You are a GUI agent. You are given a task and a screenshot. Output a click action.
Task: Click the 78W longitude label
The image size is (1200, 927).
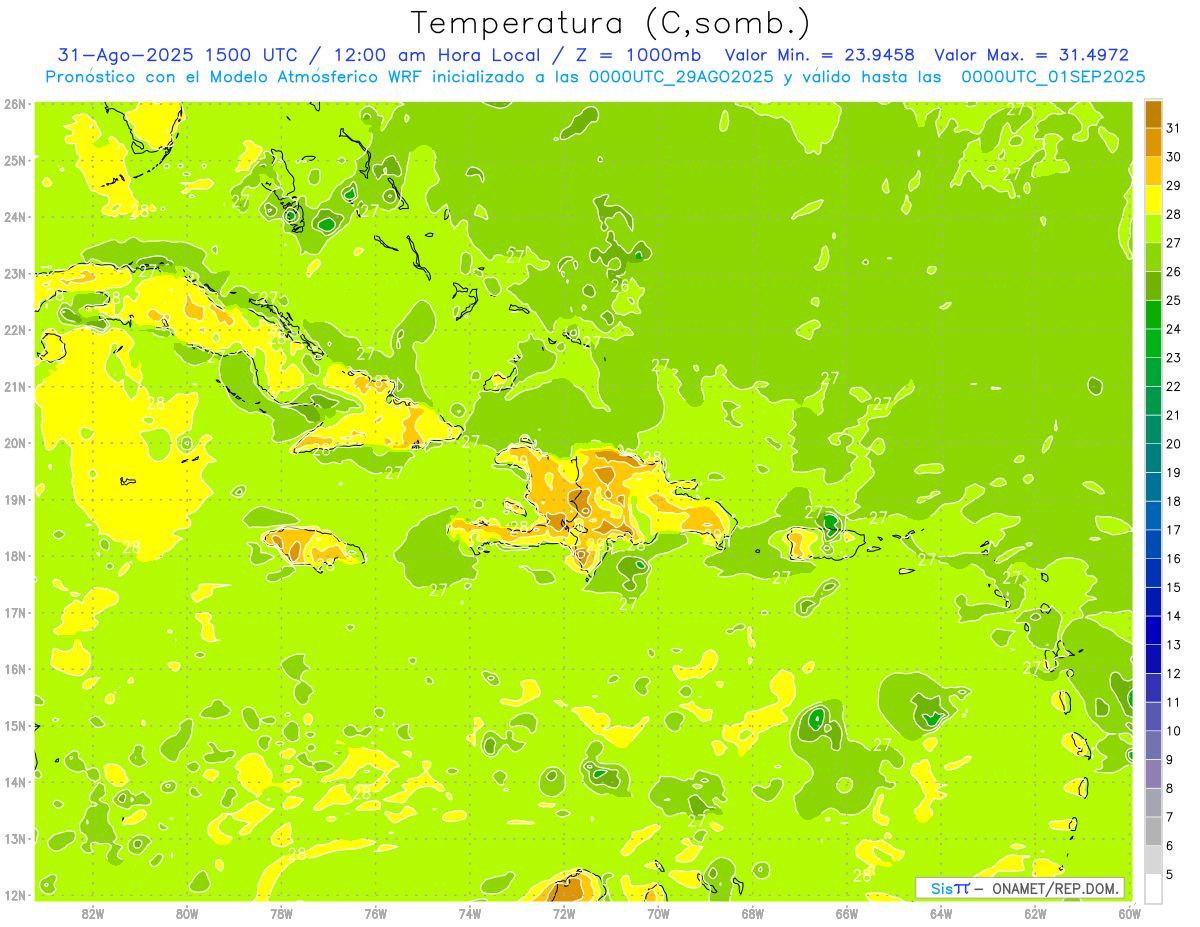[x=281, y=913]
